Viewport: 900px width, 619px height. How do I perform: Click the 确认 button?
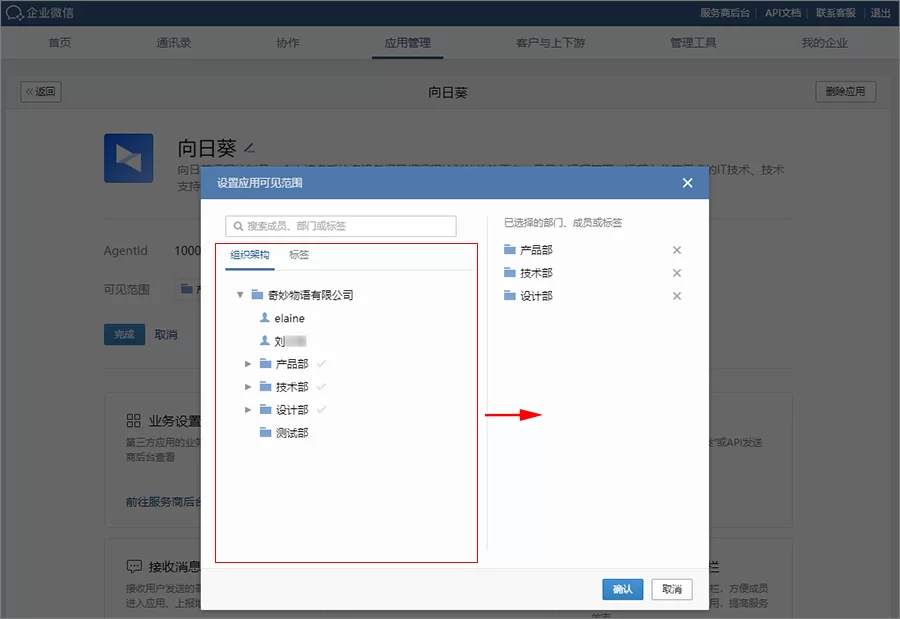(622, 589)
